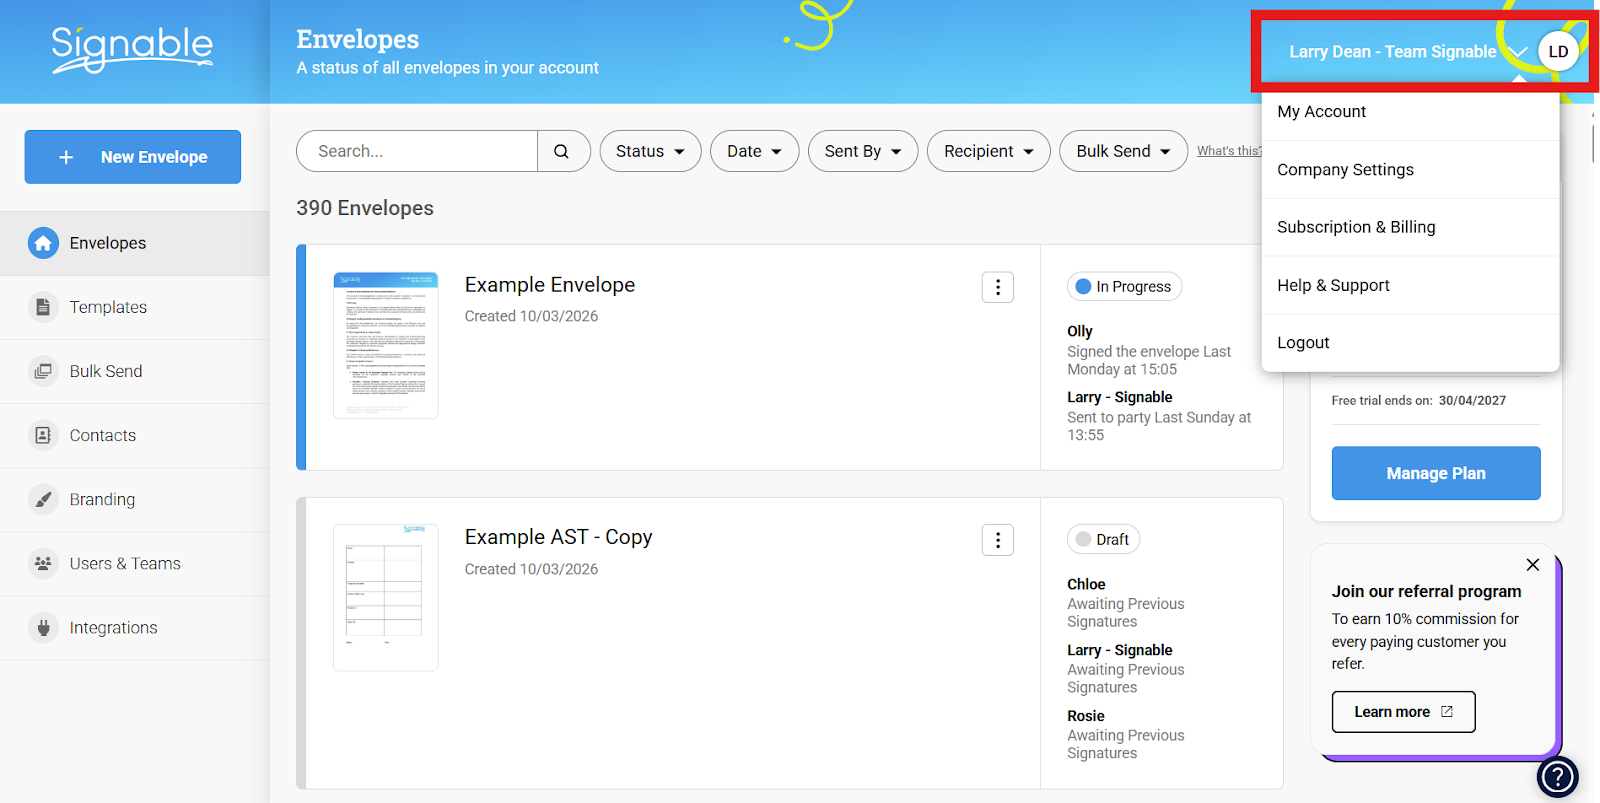This screenshot has width=1600, height=803.
Task: Click the Learn more button
Action: (x=1403, y=712)
